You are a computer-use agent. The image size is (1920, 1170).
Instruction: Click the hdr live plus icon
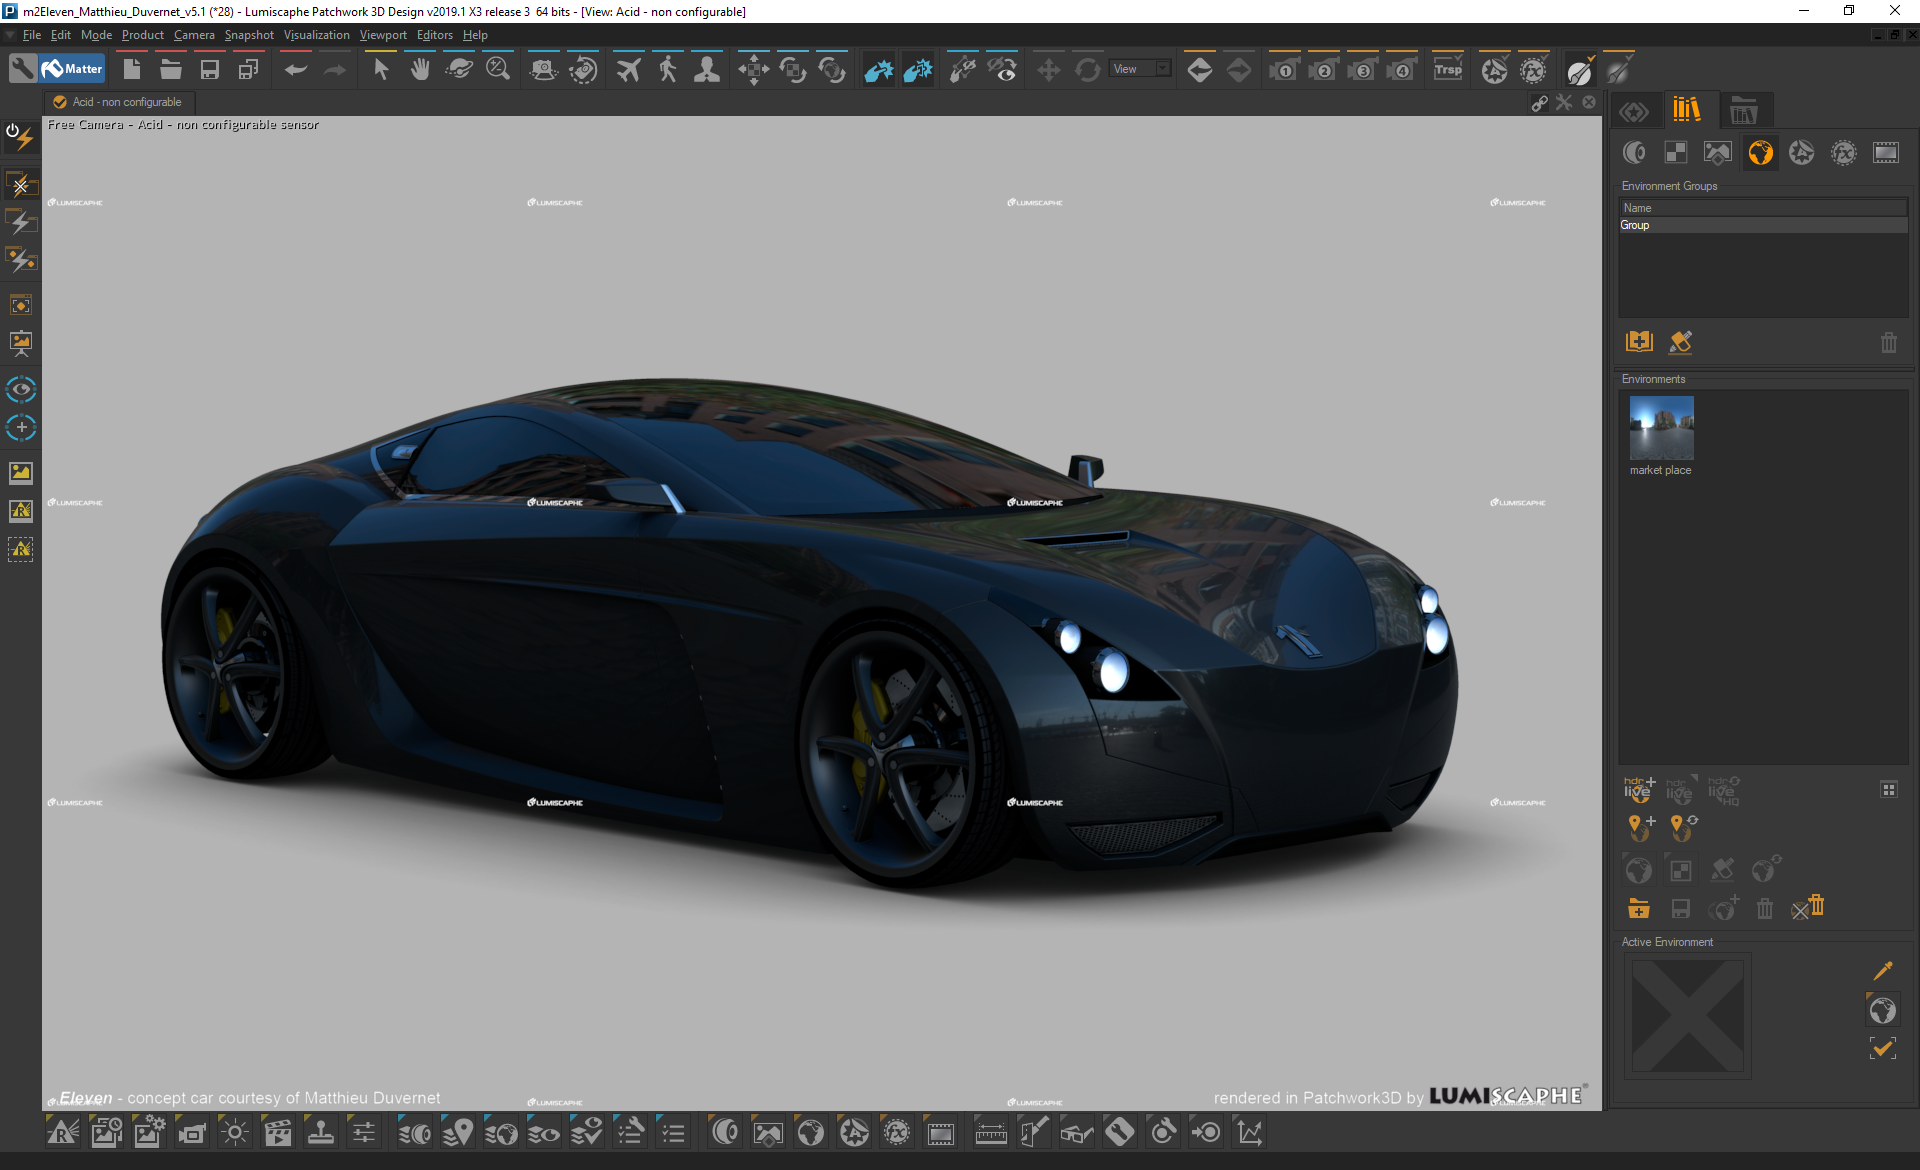(1639, 790)
